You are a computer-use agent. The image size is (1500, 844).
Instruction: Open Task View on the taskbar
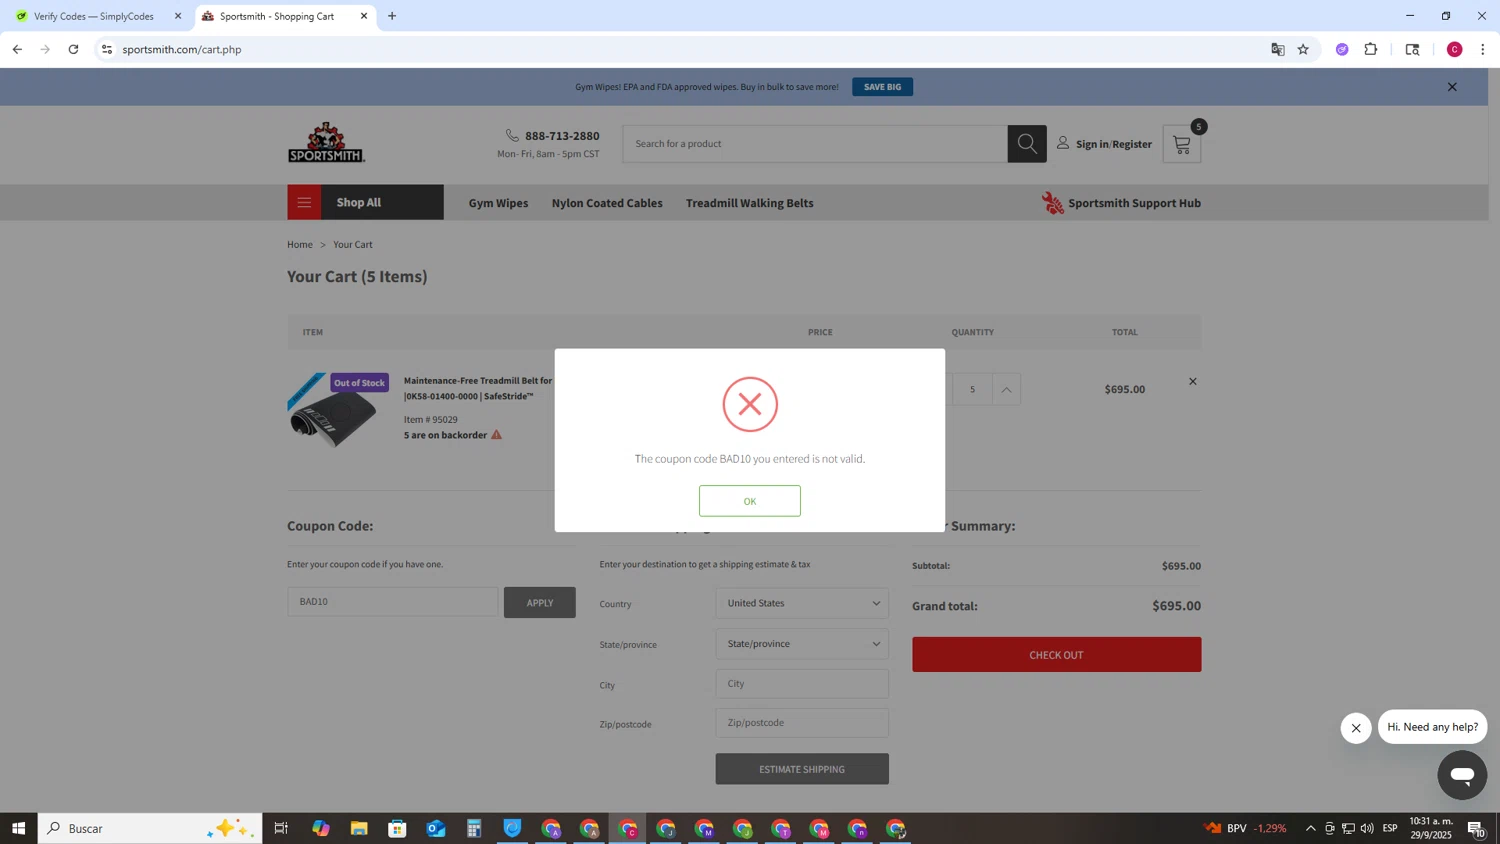coord(281,828)
